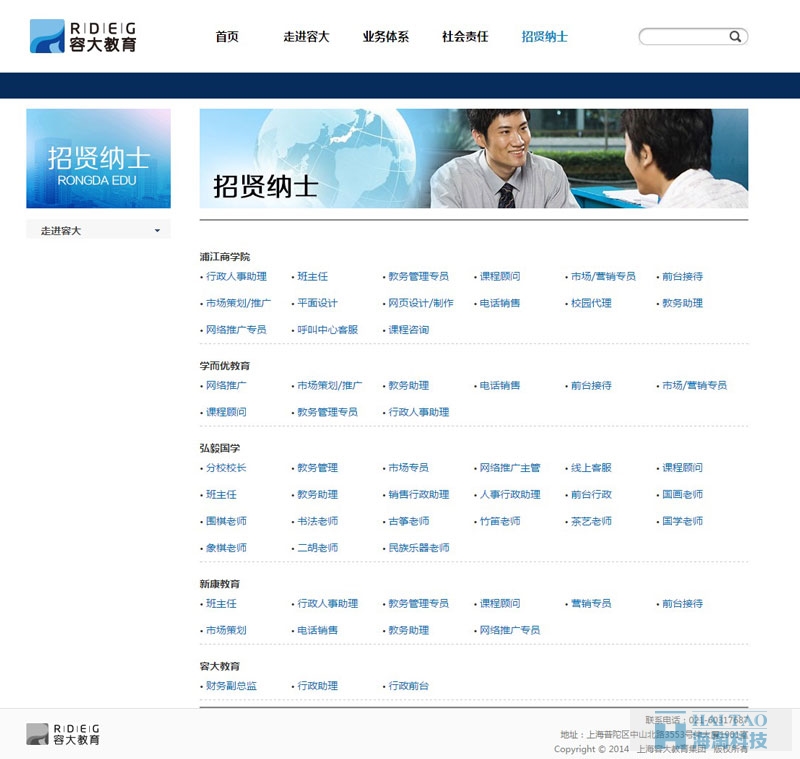800x759 pixels.
Task: Open the 校园代理 job link
Action: (x=591, y=303)
